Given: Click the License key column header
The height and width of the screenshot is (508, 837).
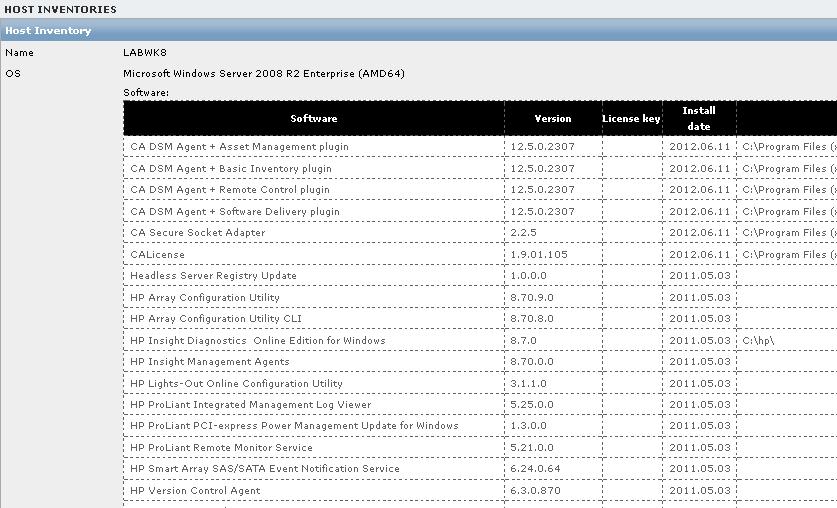Looking at the screenshot, I should 631,118.
